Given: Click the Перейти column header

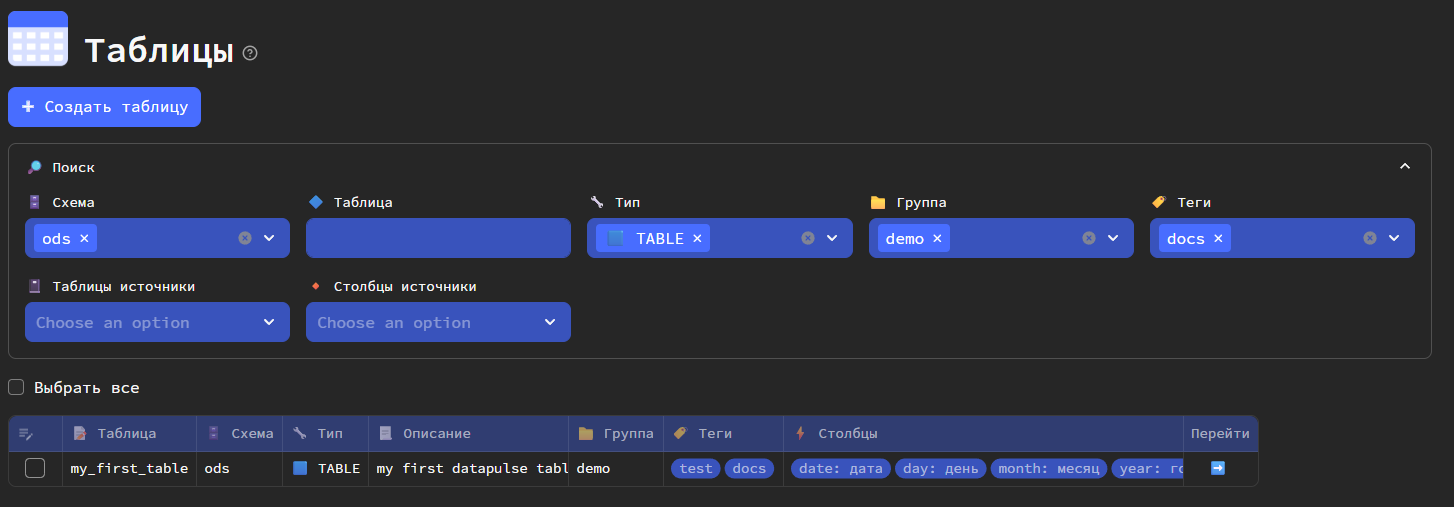Looking at the screenshot, I should [x=1220, y=433].
